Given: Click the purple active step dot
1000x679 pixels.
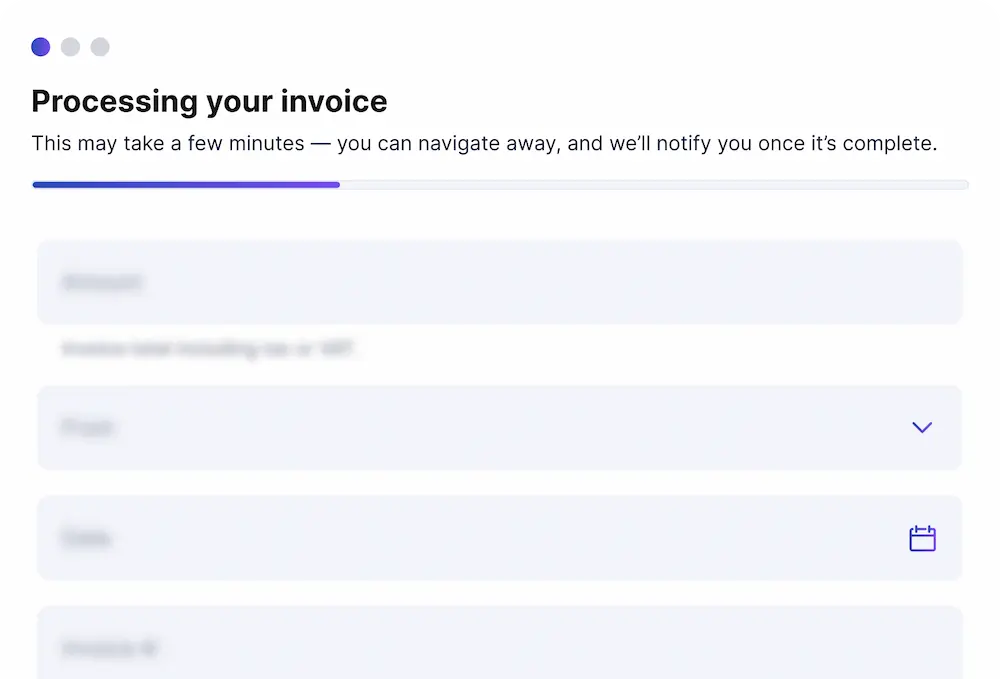Looking at the screenshot, I should pos(41,47).
